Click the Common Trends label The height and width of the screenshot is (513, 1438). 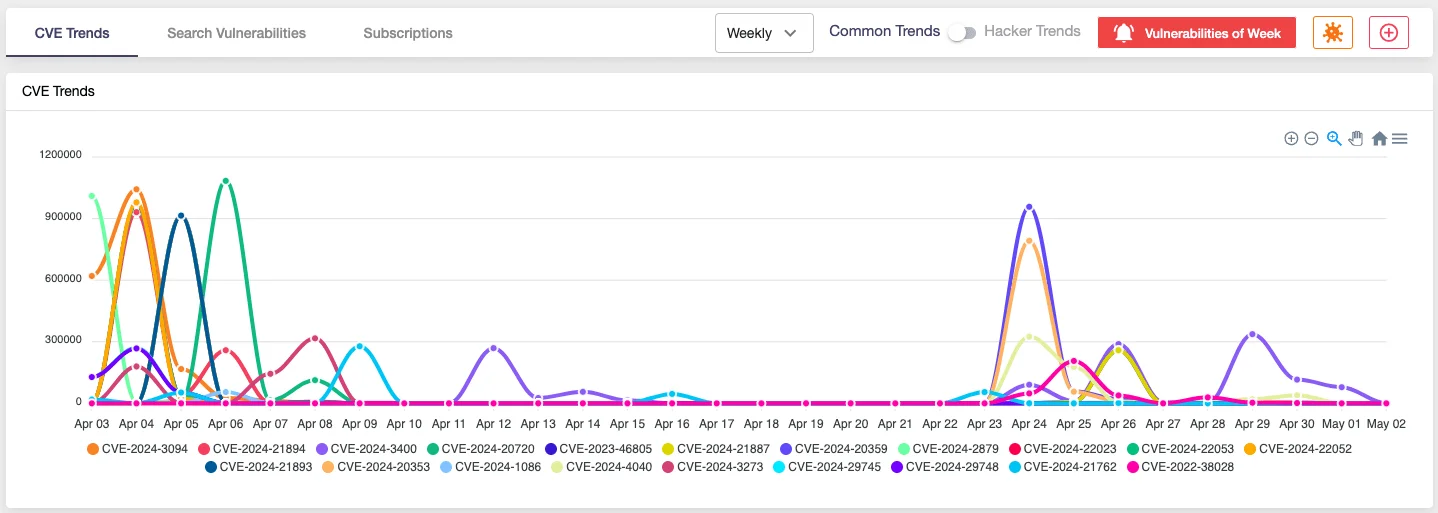[x=885, y=31]
